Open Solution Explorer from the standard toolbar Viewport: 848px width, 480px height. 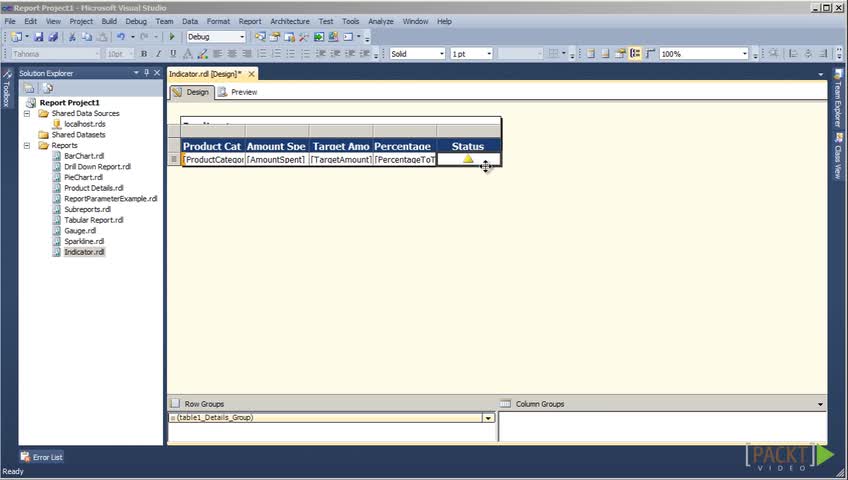261,37
